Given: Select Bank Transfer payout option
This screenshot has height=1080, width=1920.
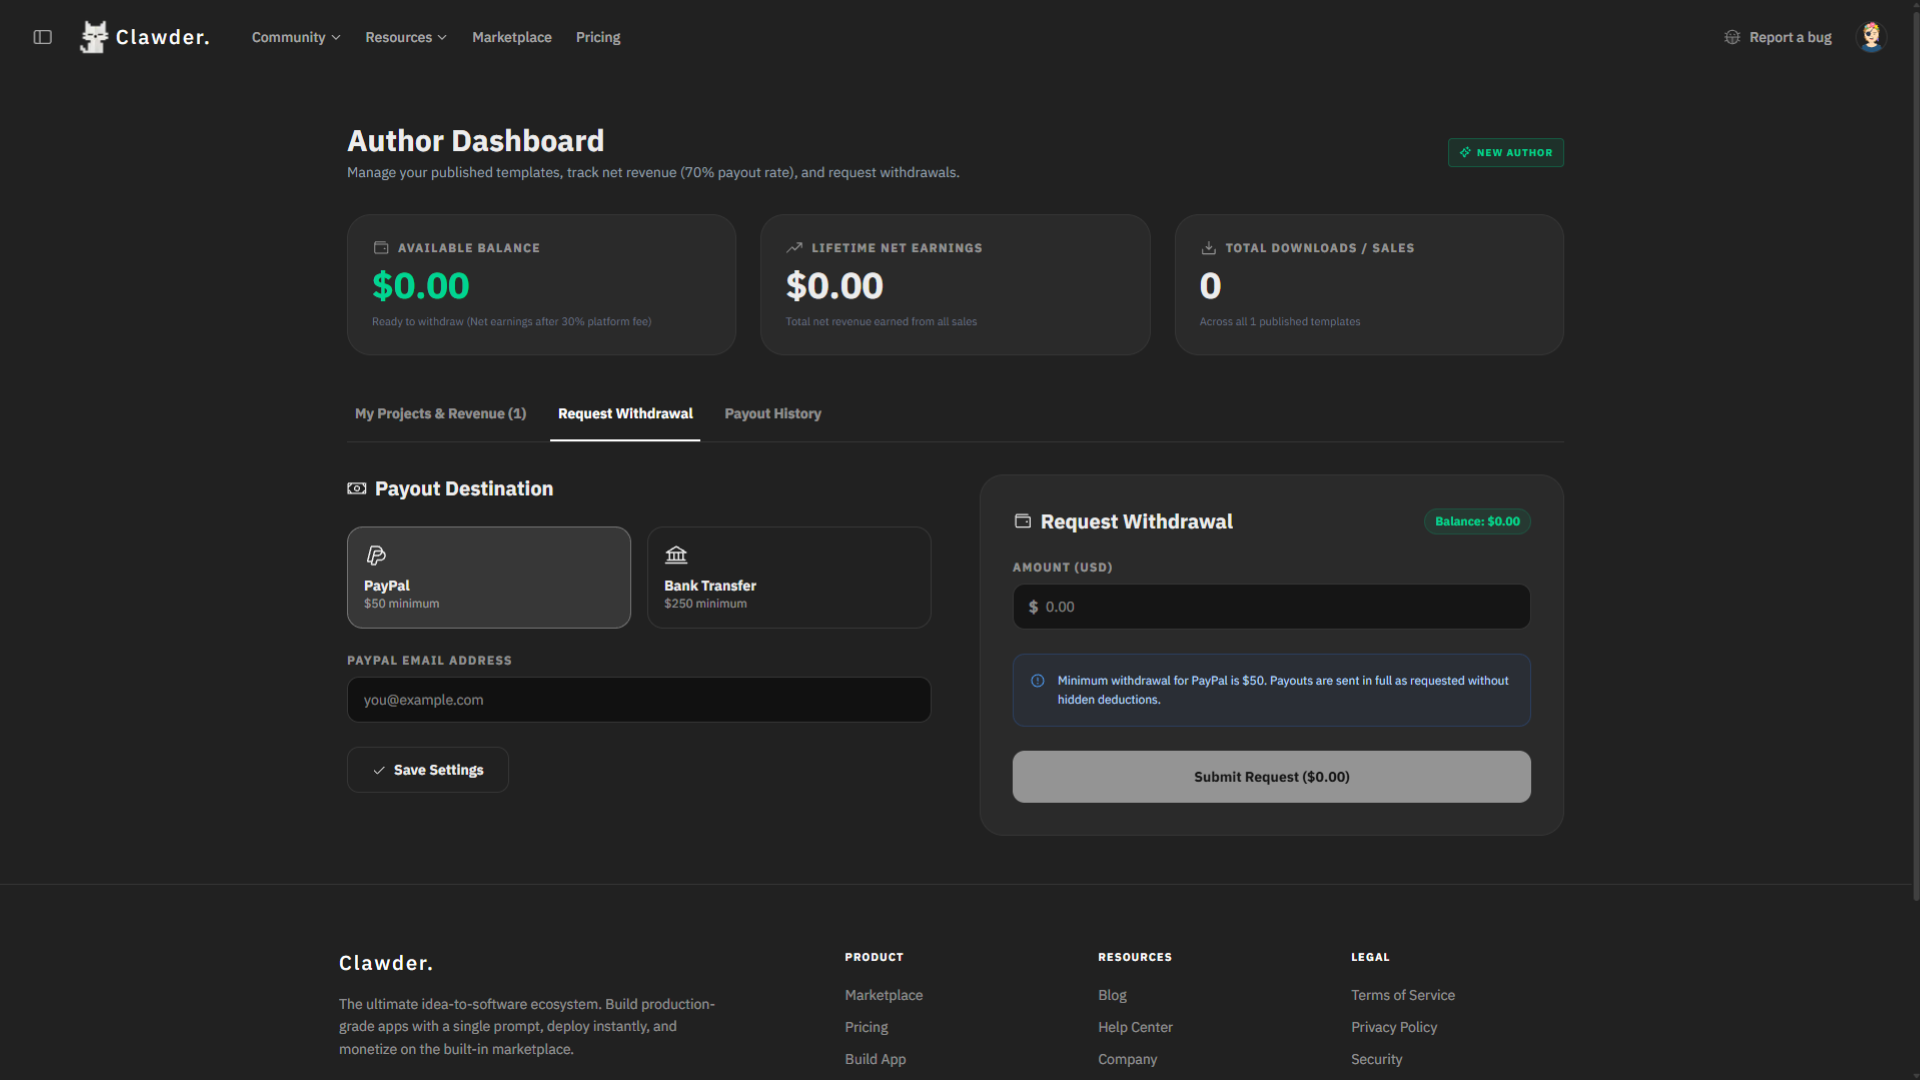Looking at the screenshot, I should [x=789, y=578].
